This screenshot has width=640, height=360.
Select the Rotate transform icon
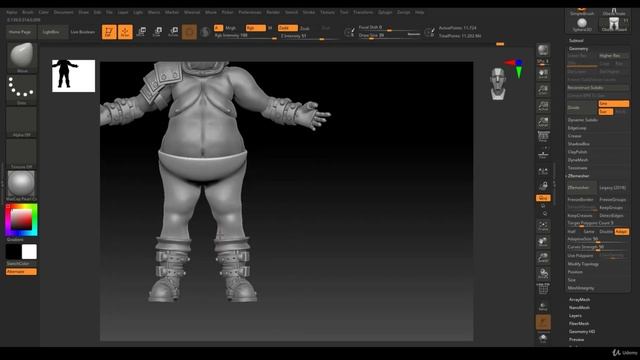[x=173, y=32]
